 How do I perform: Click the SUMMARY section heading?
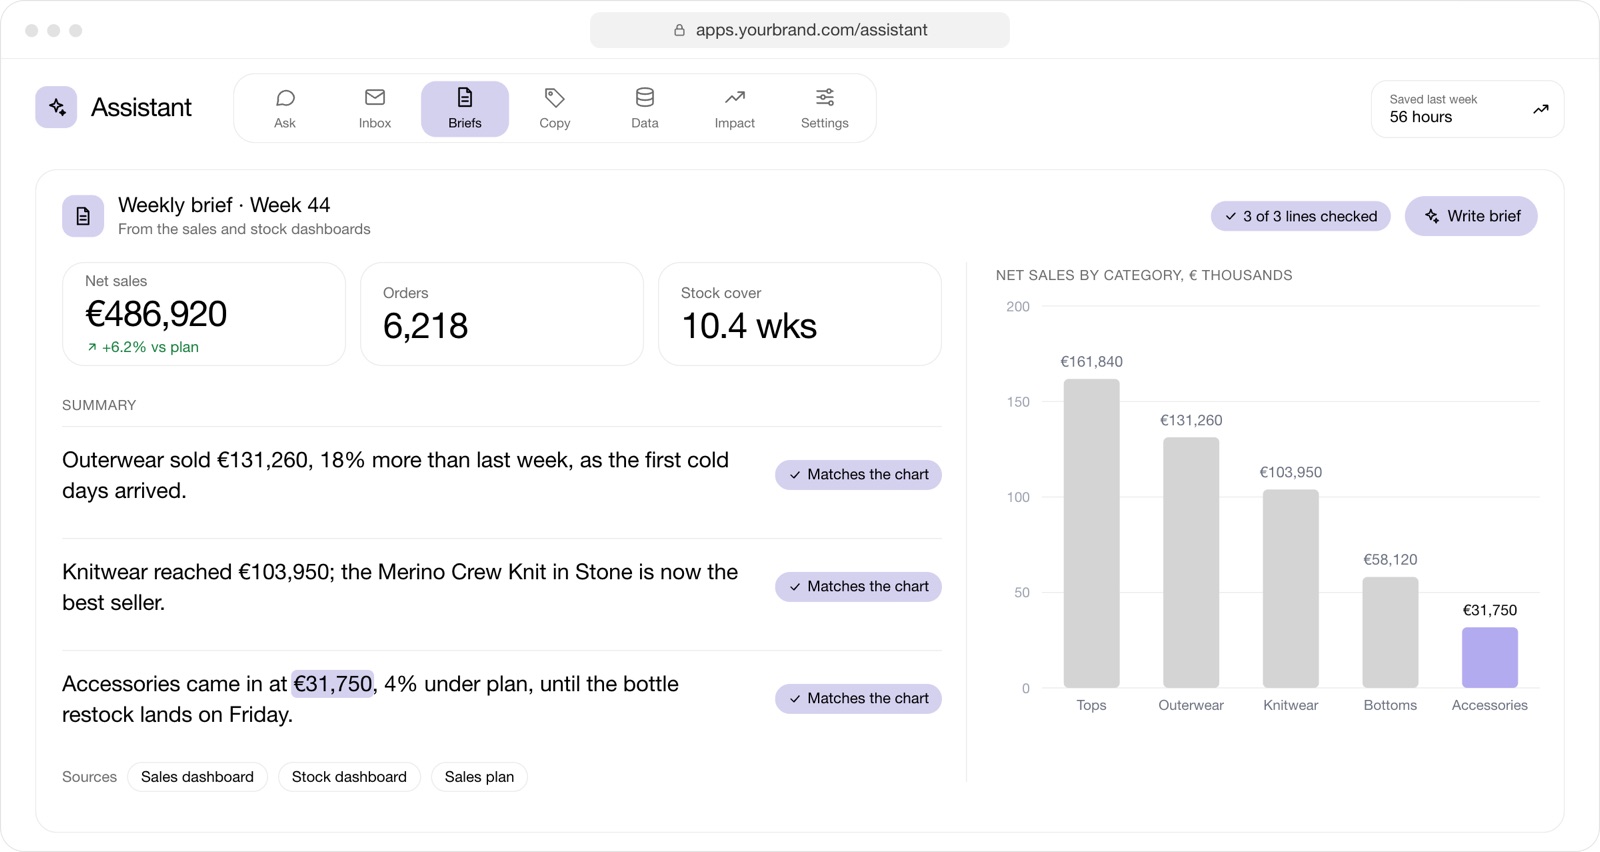point(99,405)
